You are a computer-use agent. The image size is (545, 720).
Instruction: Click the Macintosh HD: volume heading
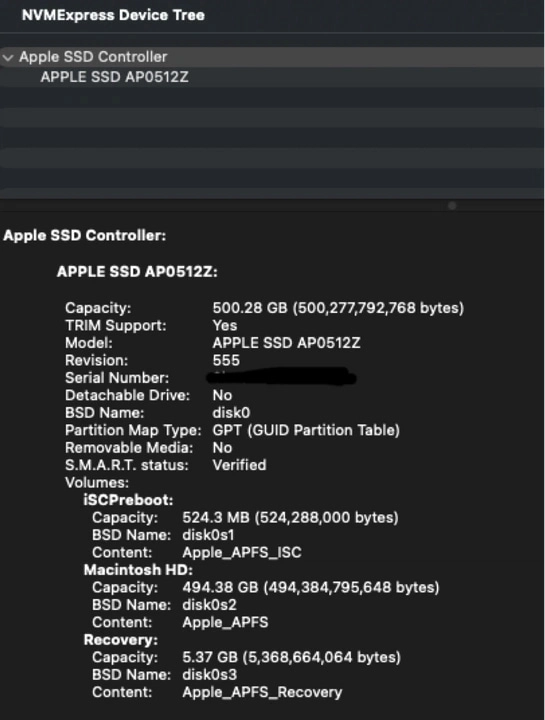click(x=138, y=570)
